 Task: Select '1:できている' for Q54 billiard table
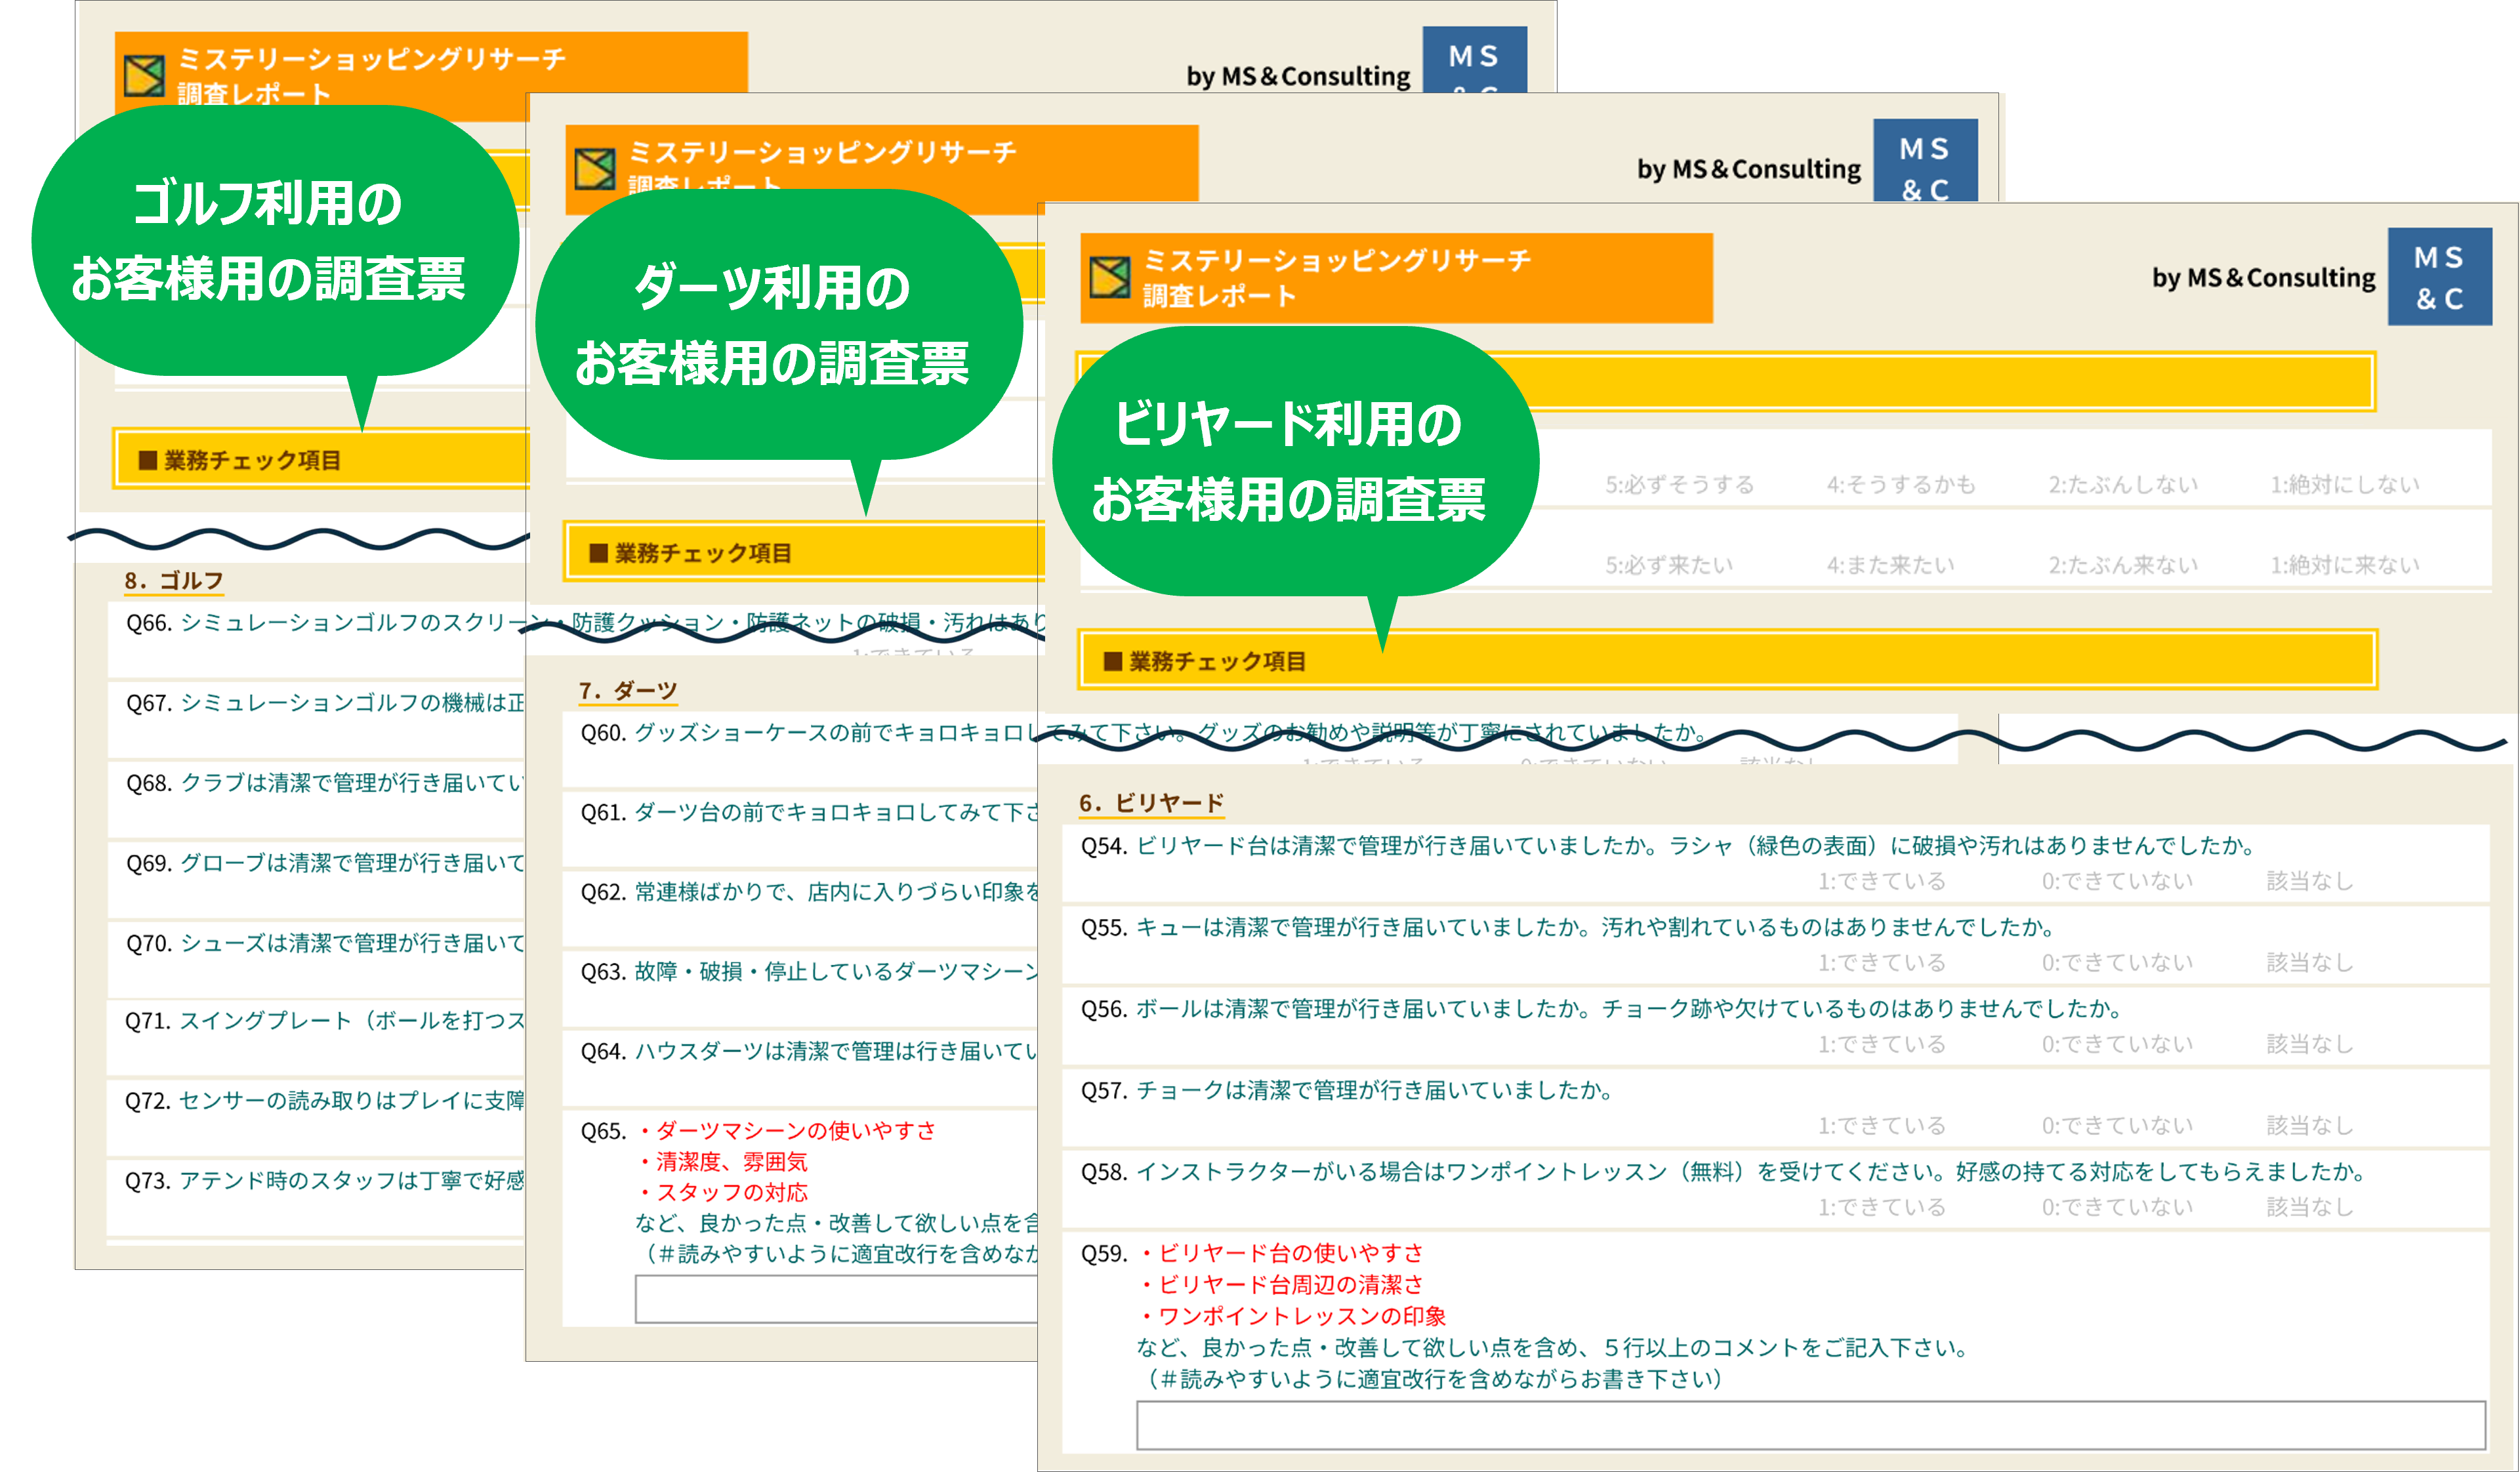[1882, 881]
